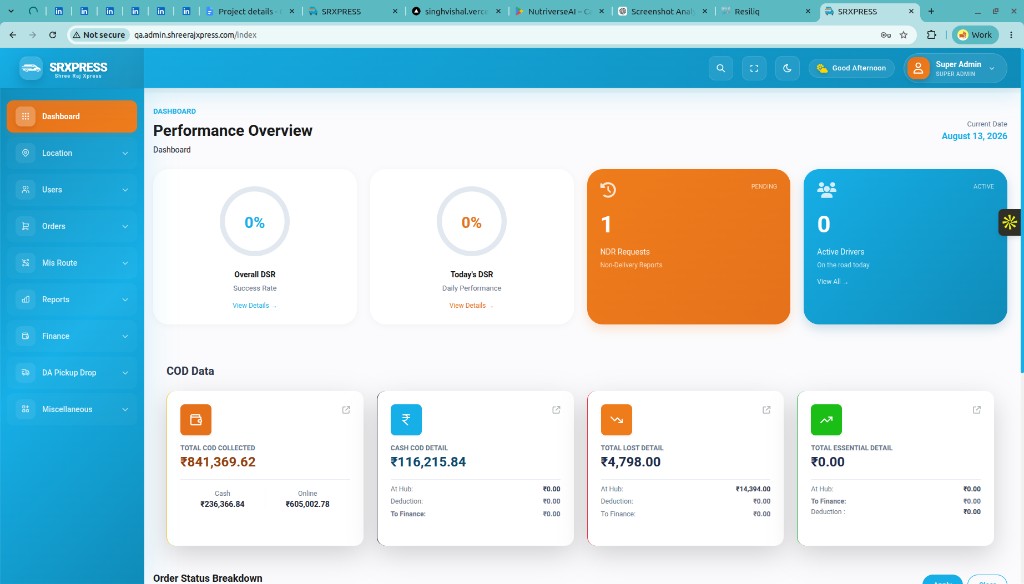Viewport: 1024px width, 584px height.
Task: Click the Users icon in sidebar
Action: click(25, 189)
